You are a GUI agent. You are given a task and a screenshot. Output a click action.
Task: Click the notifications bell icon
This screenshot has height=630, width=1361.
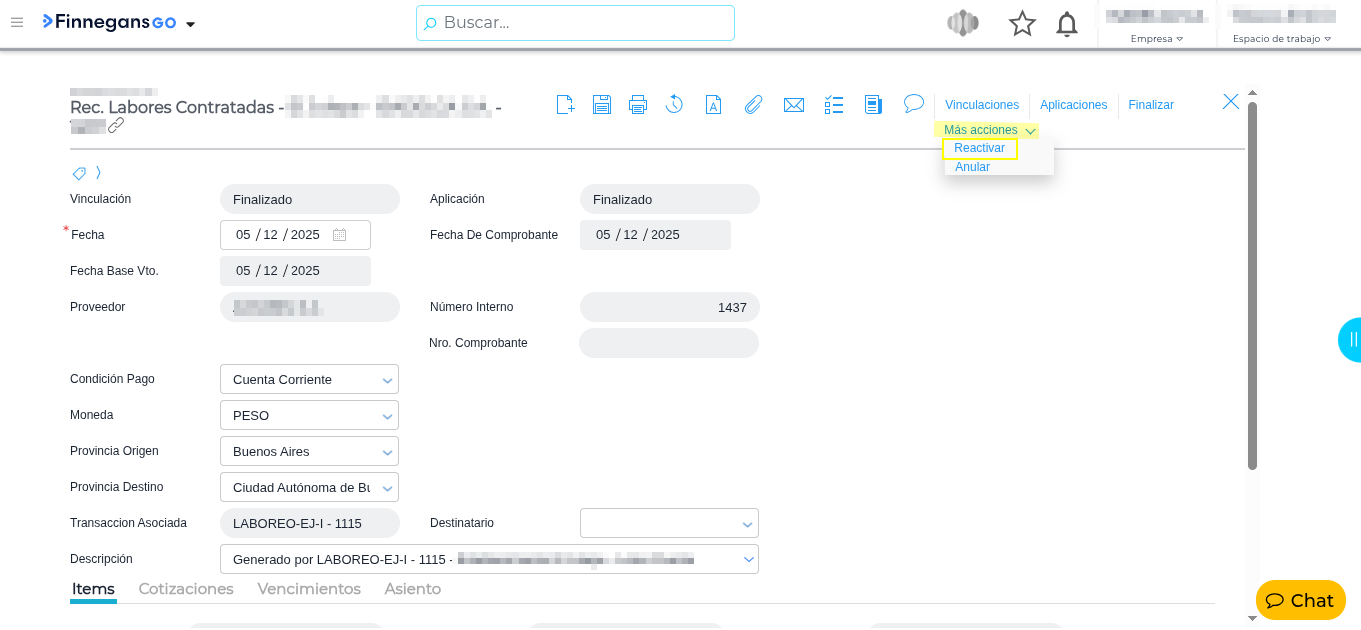point(1067,23)
